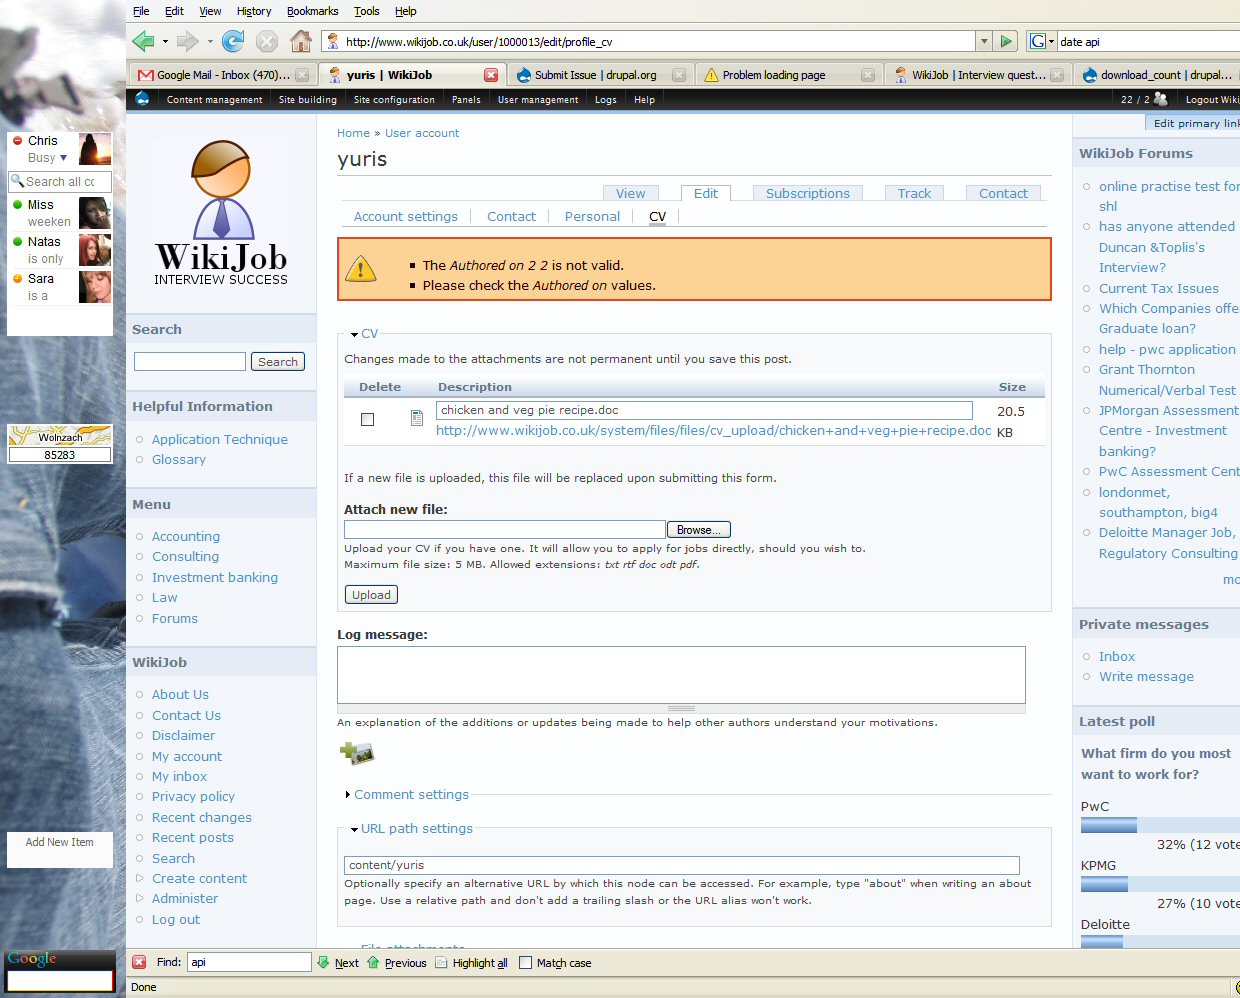Click the content/yuris URL alias field
The height and width of the screenshot is (998, 1240).
682,865
